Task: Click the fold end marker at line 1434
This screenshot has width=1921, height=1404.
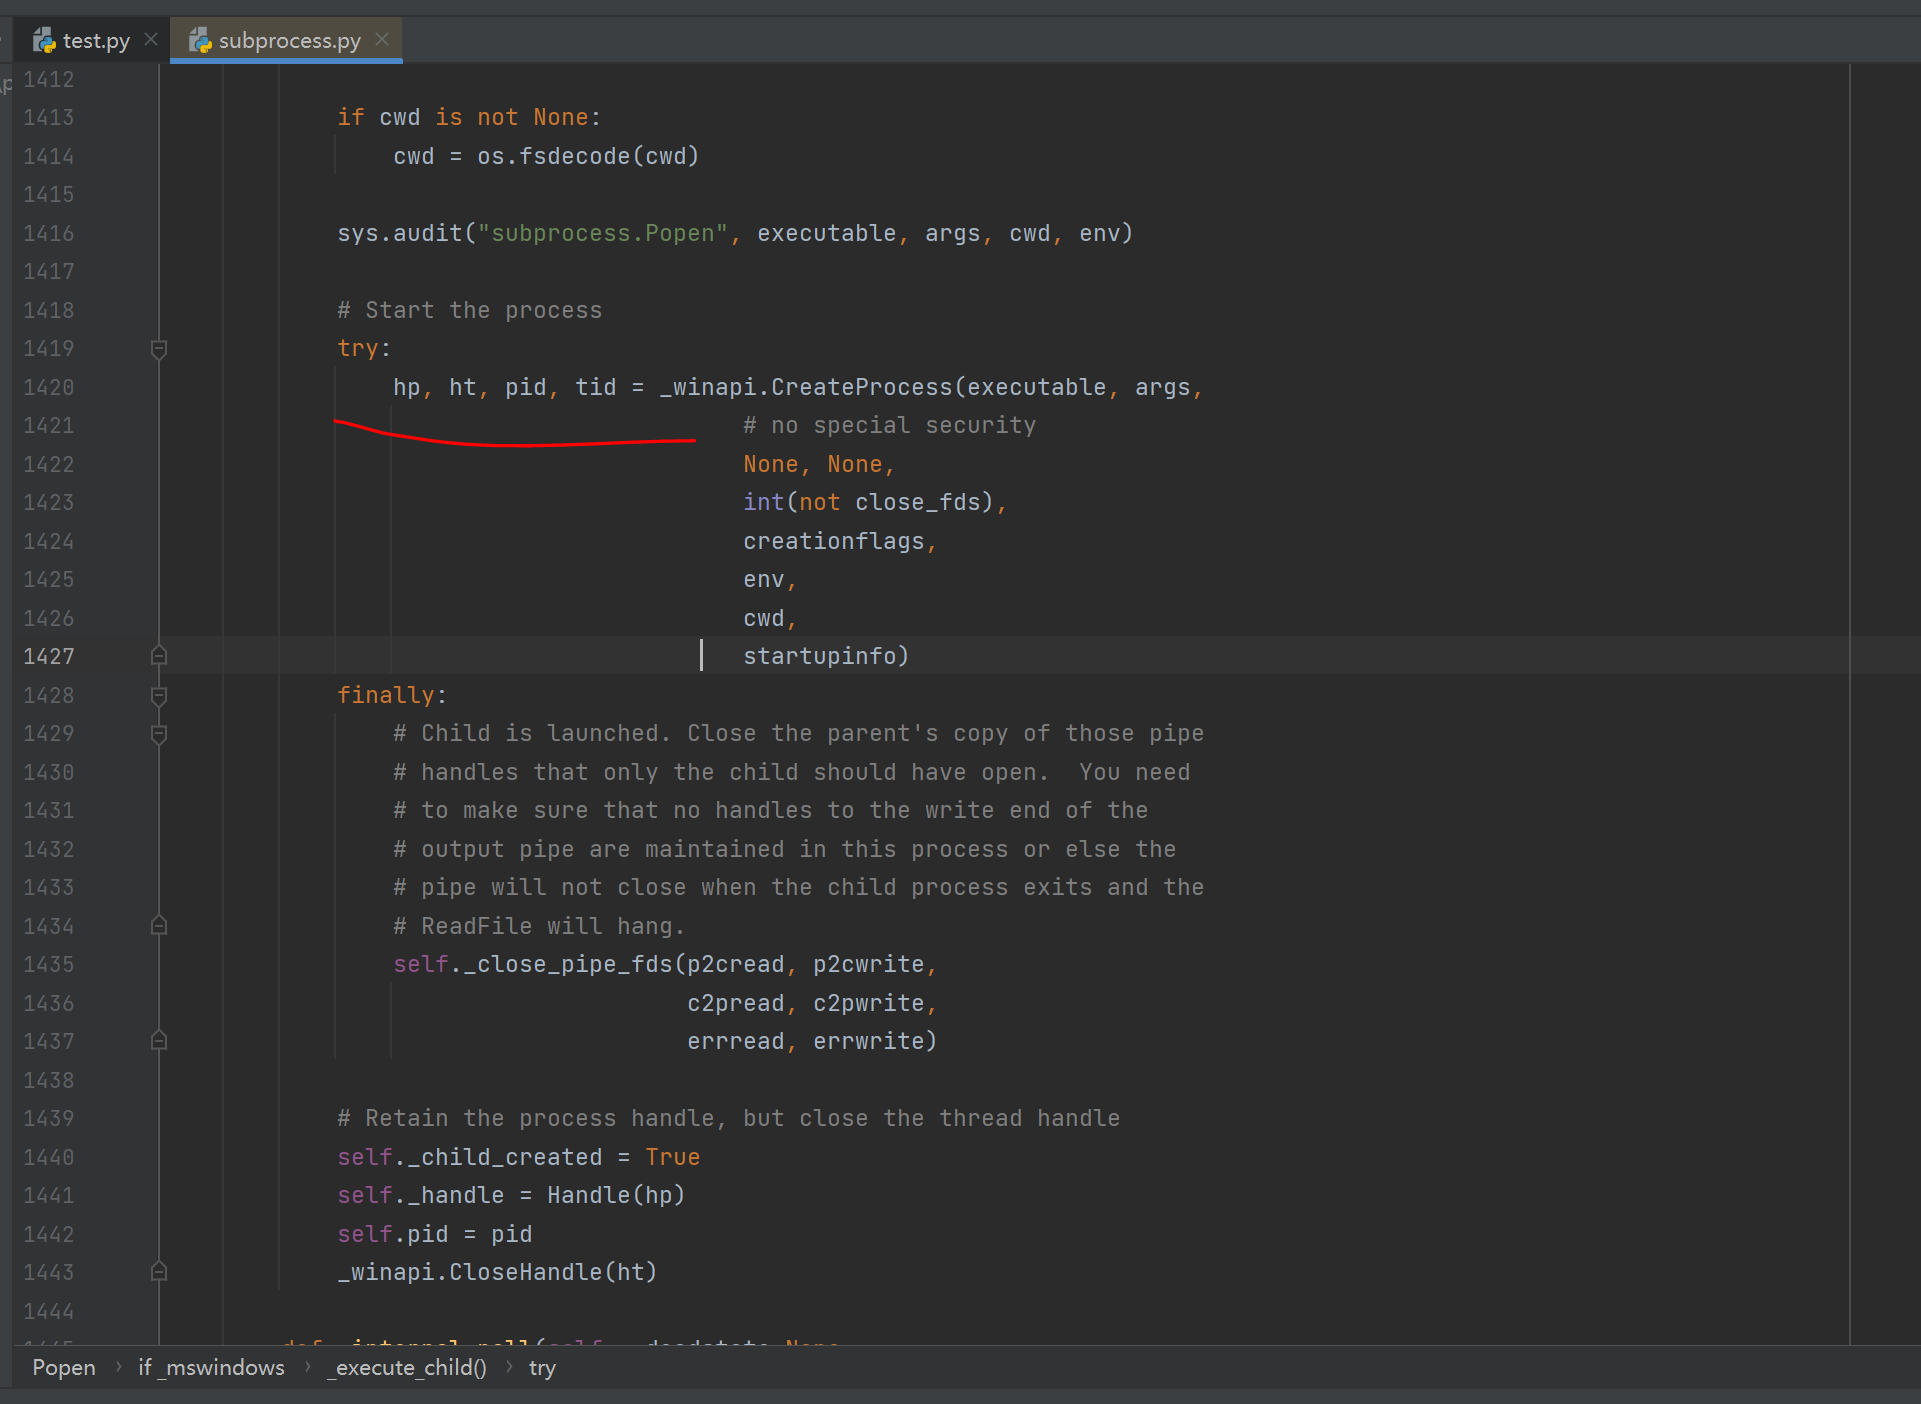Action: (158, 925)
